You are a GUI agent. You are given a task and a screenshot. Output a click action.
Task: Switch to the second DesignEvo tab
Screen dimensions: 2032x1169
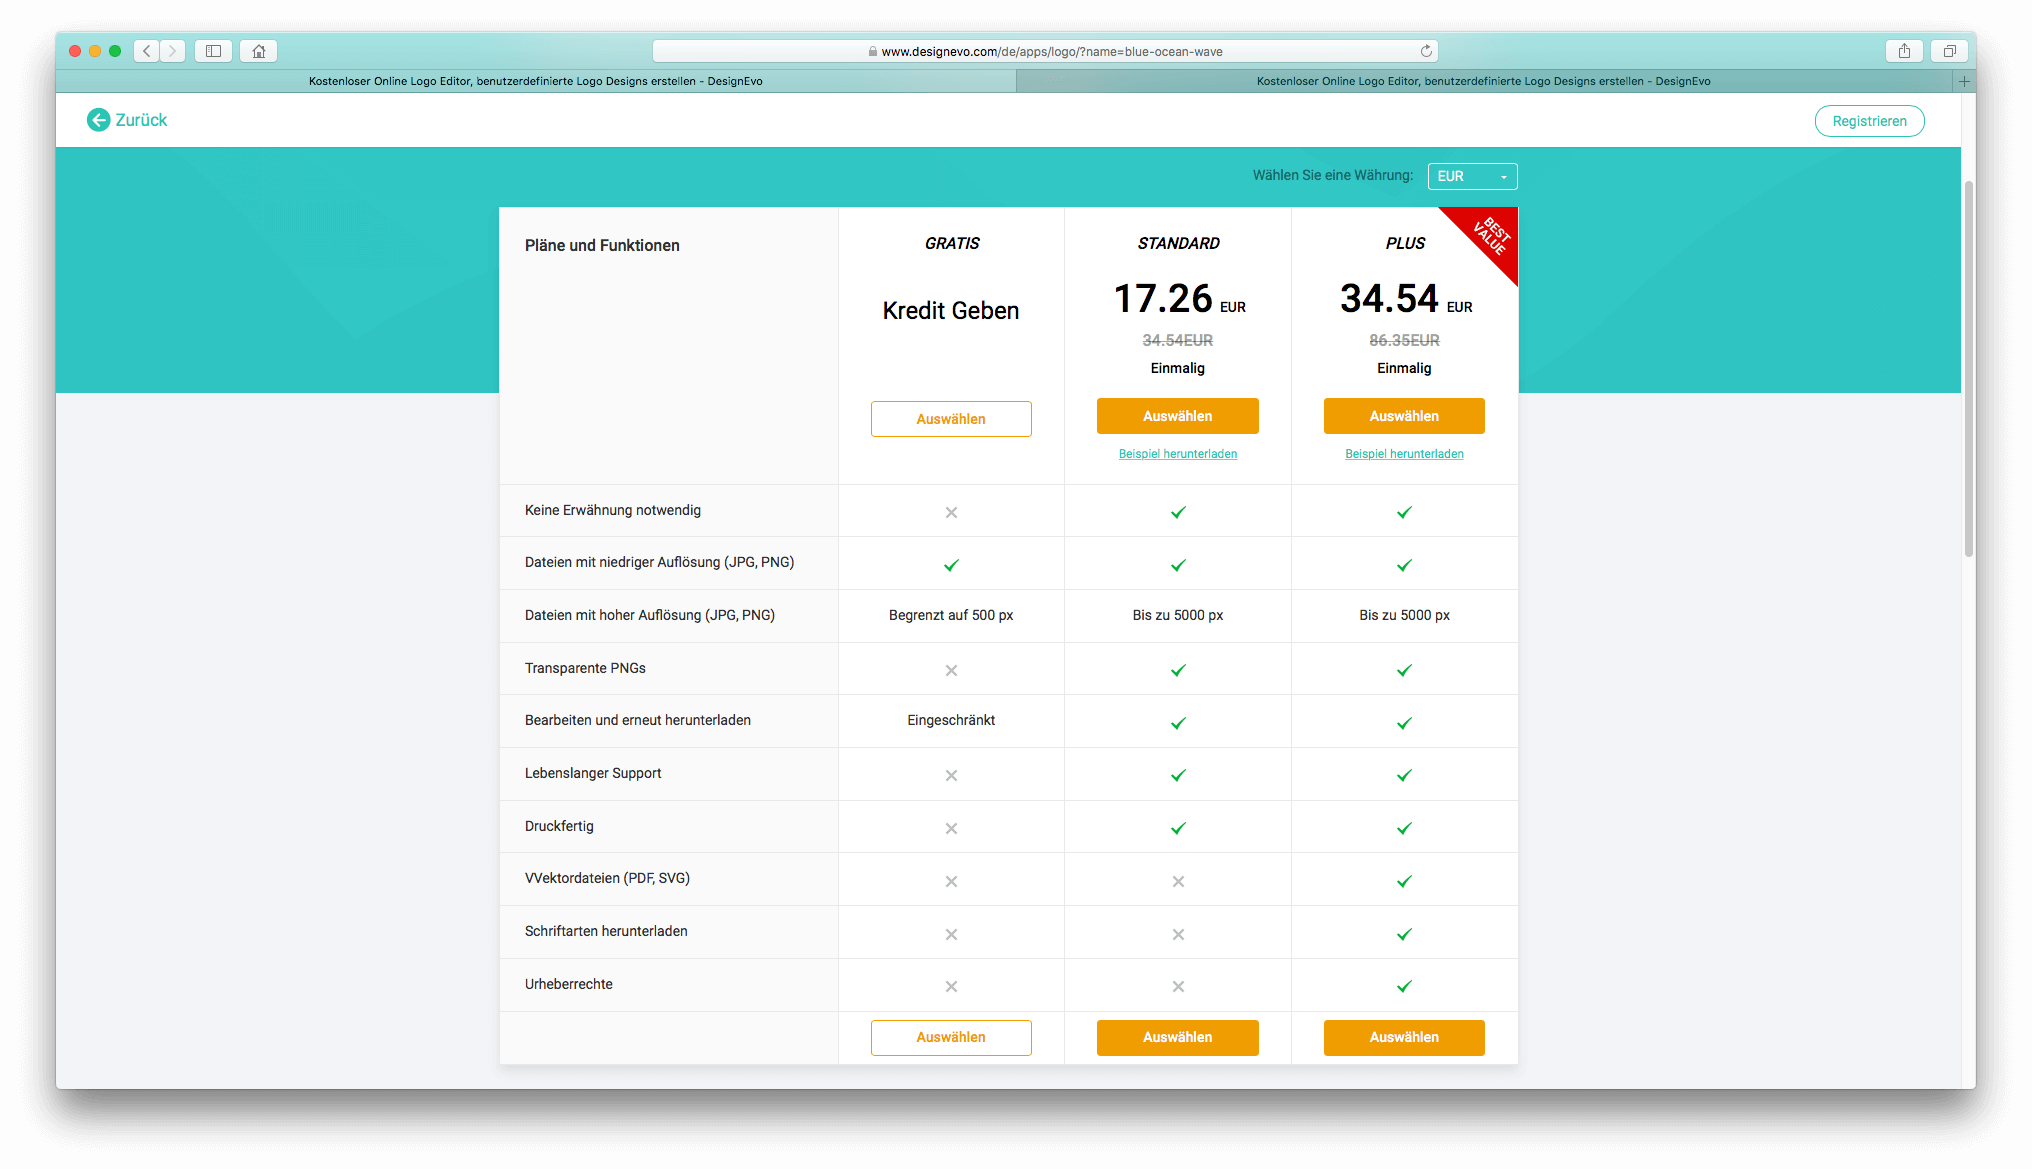coord(1483,81)
